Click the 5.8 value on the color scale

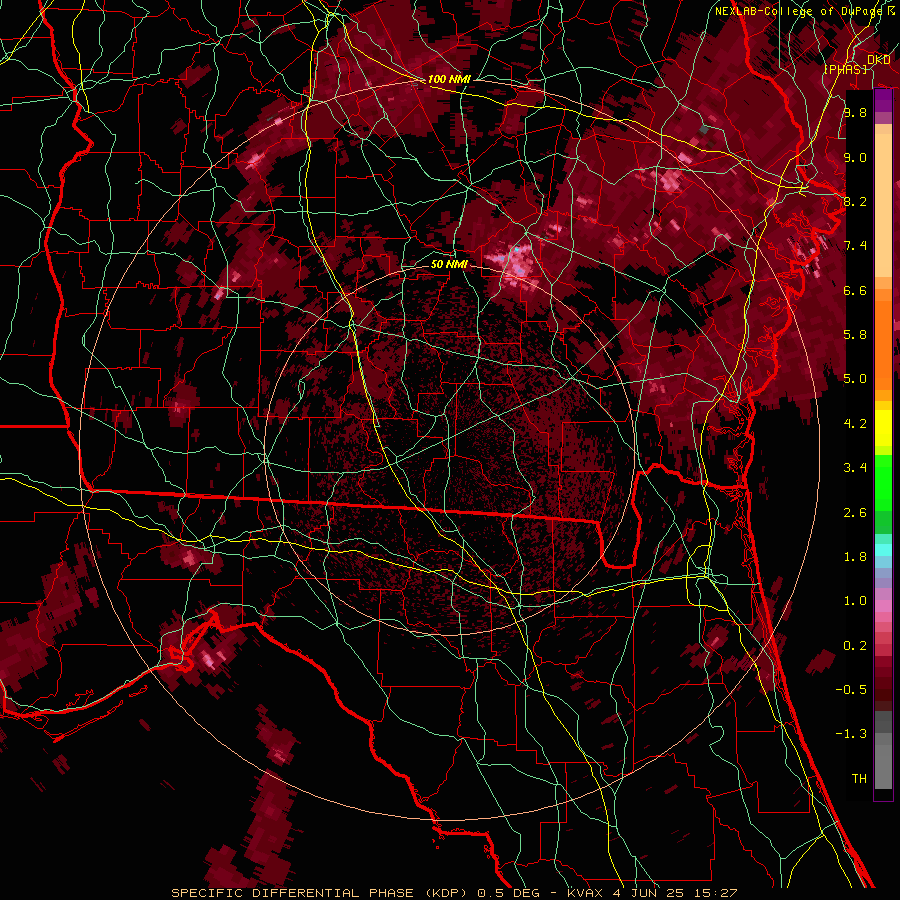click(855, 335)
